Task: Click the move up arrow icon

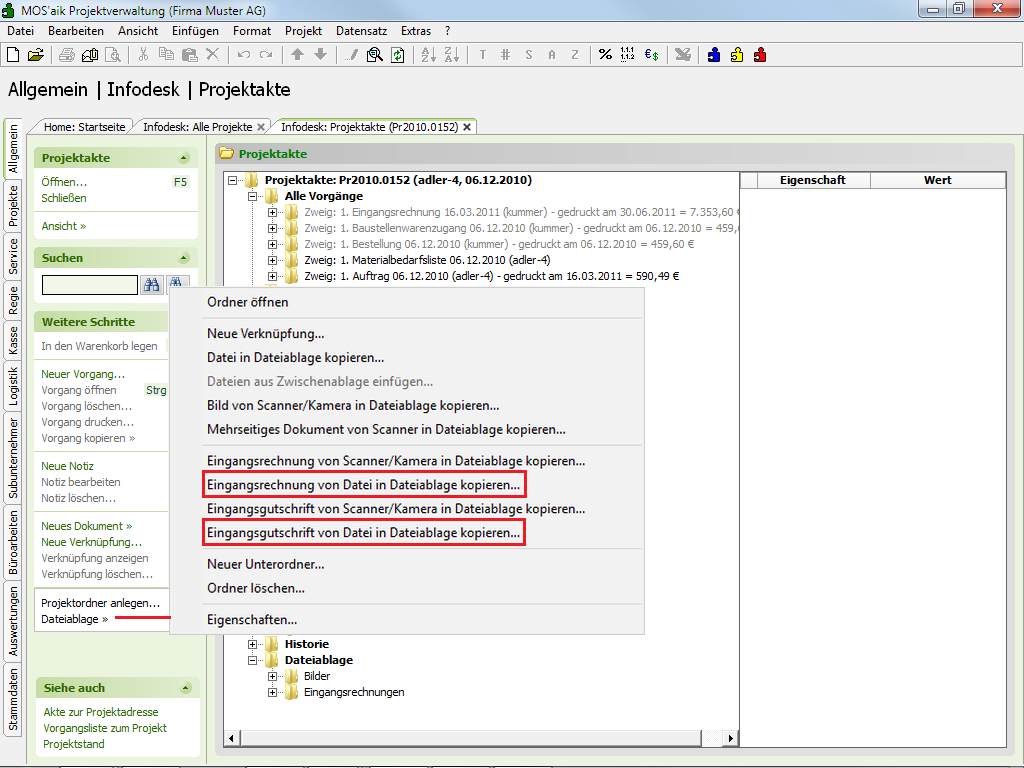Action: click(297, 55)
